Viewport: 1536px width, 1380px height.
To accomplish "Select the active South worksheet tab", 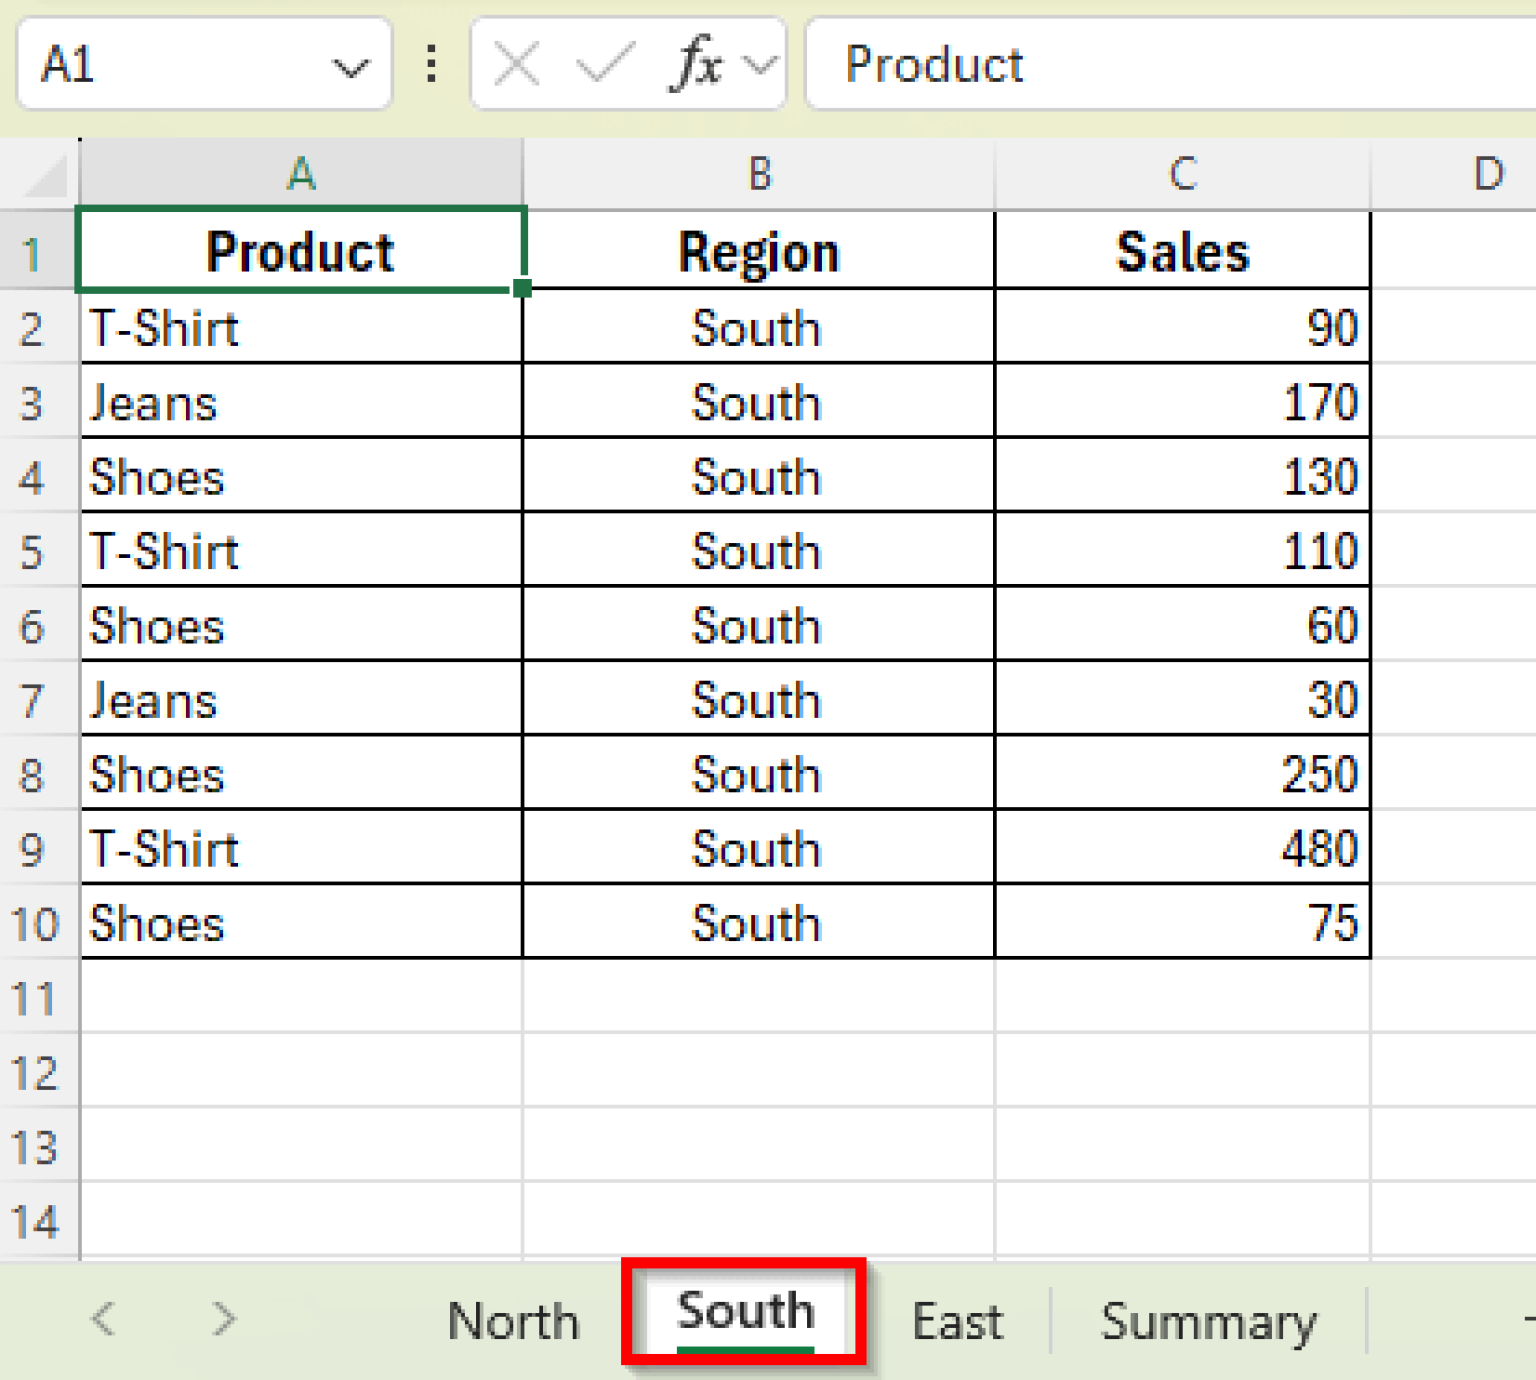I will point(744,1312).
